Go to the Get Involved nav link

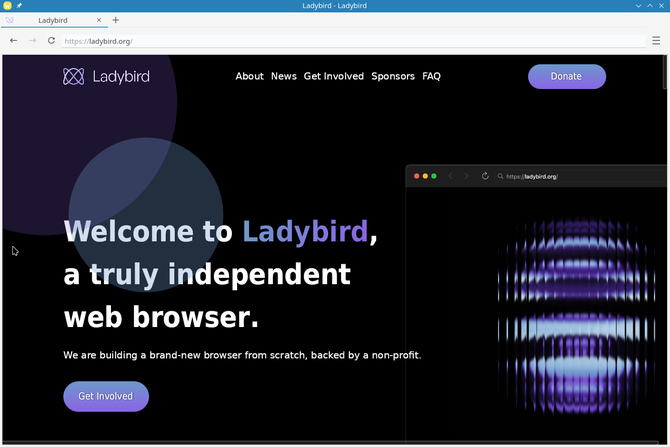coord(334,76)
